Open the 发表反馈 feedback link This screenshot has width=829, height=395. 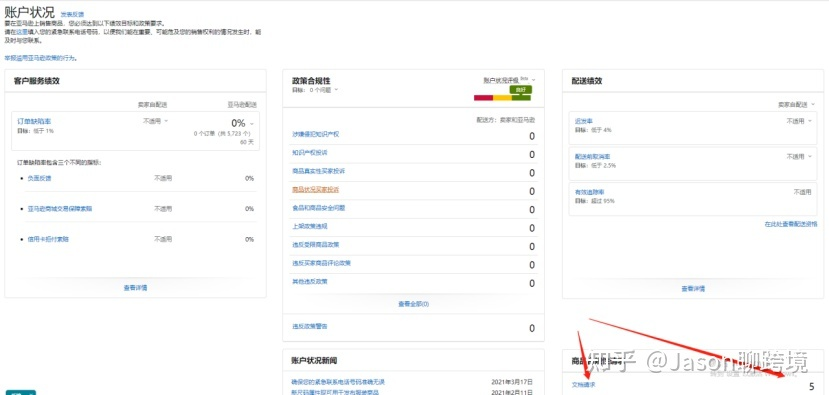click(72, 15)
